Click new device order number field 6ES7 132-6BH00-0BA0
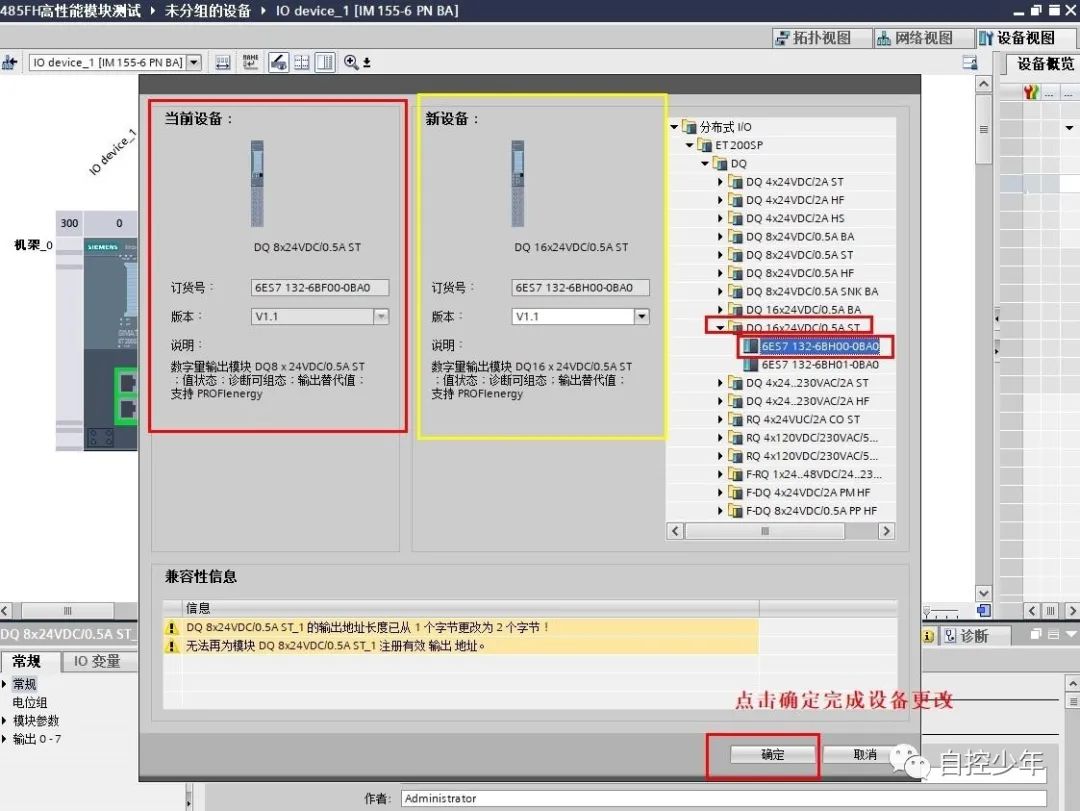This screenshot has width=1080, height=811. pyautogui.click(x=580, y=288)
